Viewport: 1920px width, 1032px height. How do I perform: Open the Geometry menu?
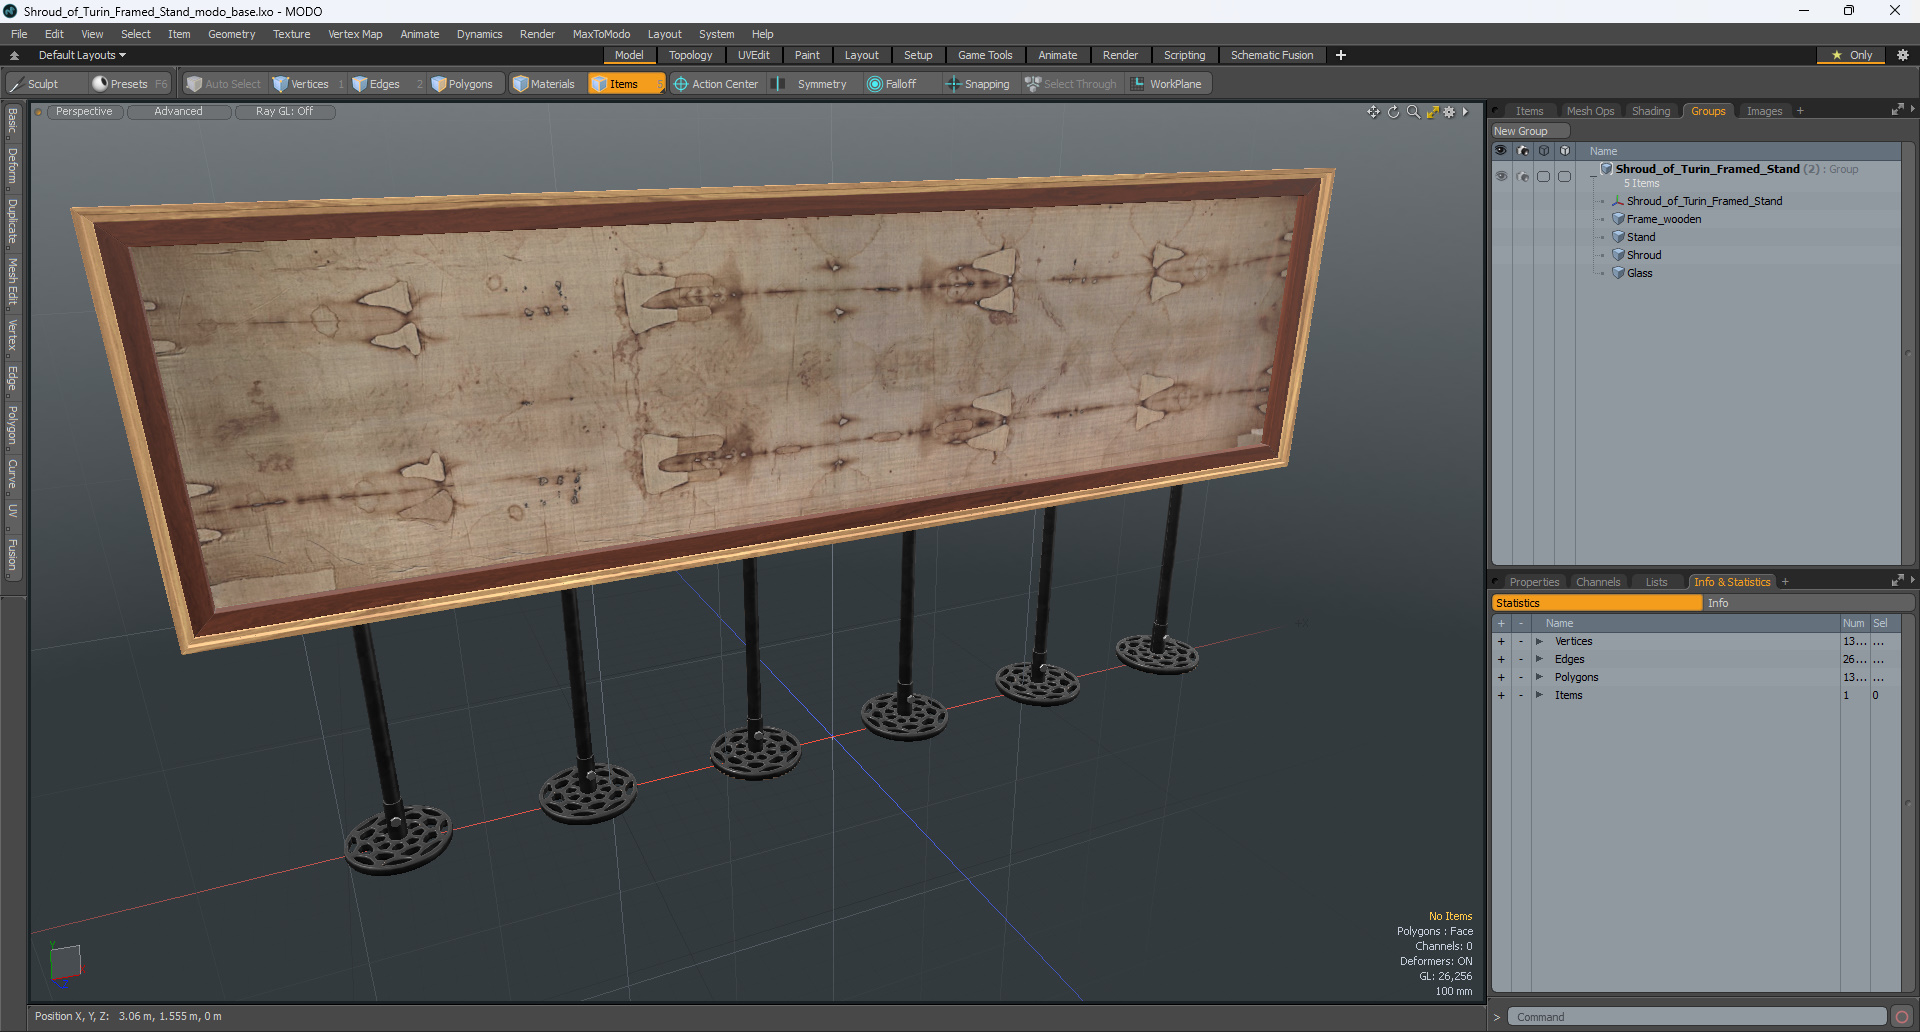(x=231, y=34)
